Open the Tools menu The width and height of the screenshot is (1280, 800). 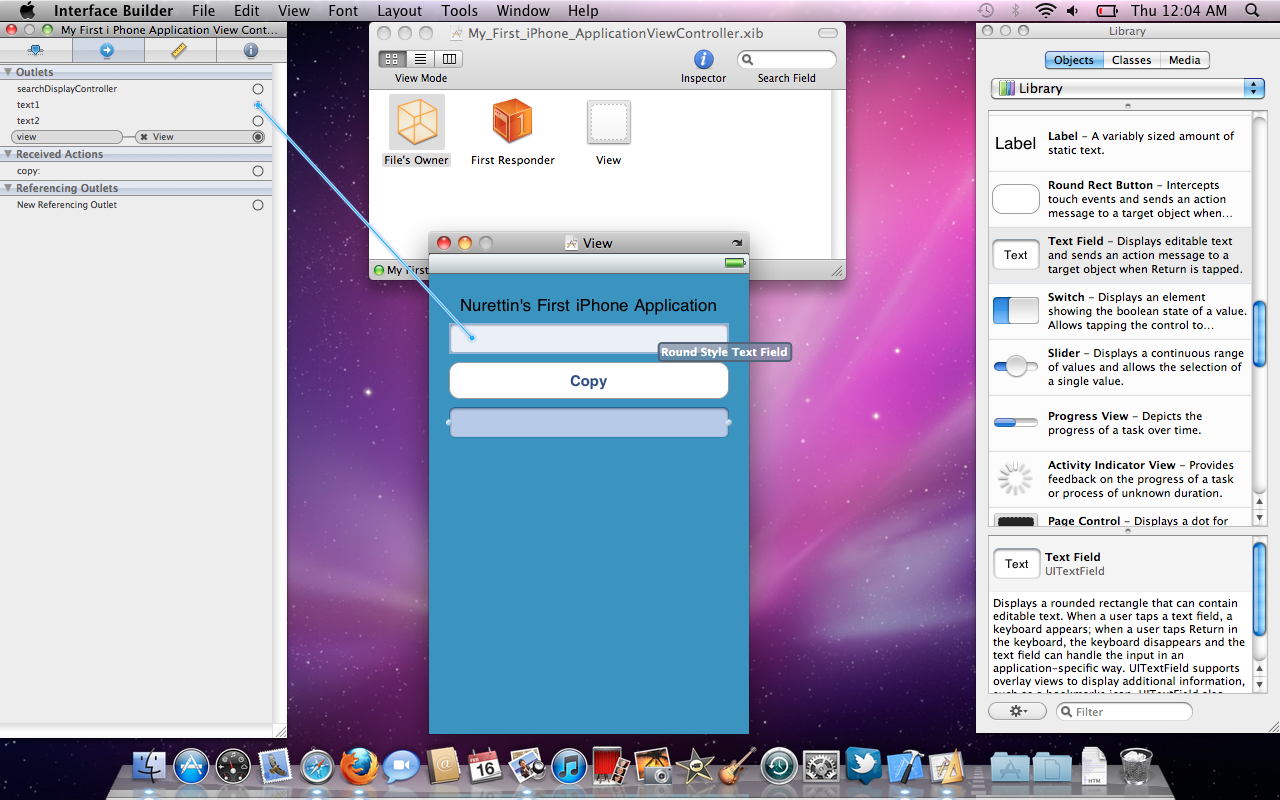coord(459,11)
